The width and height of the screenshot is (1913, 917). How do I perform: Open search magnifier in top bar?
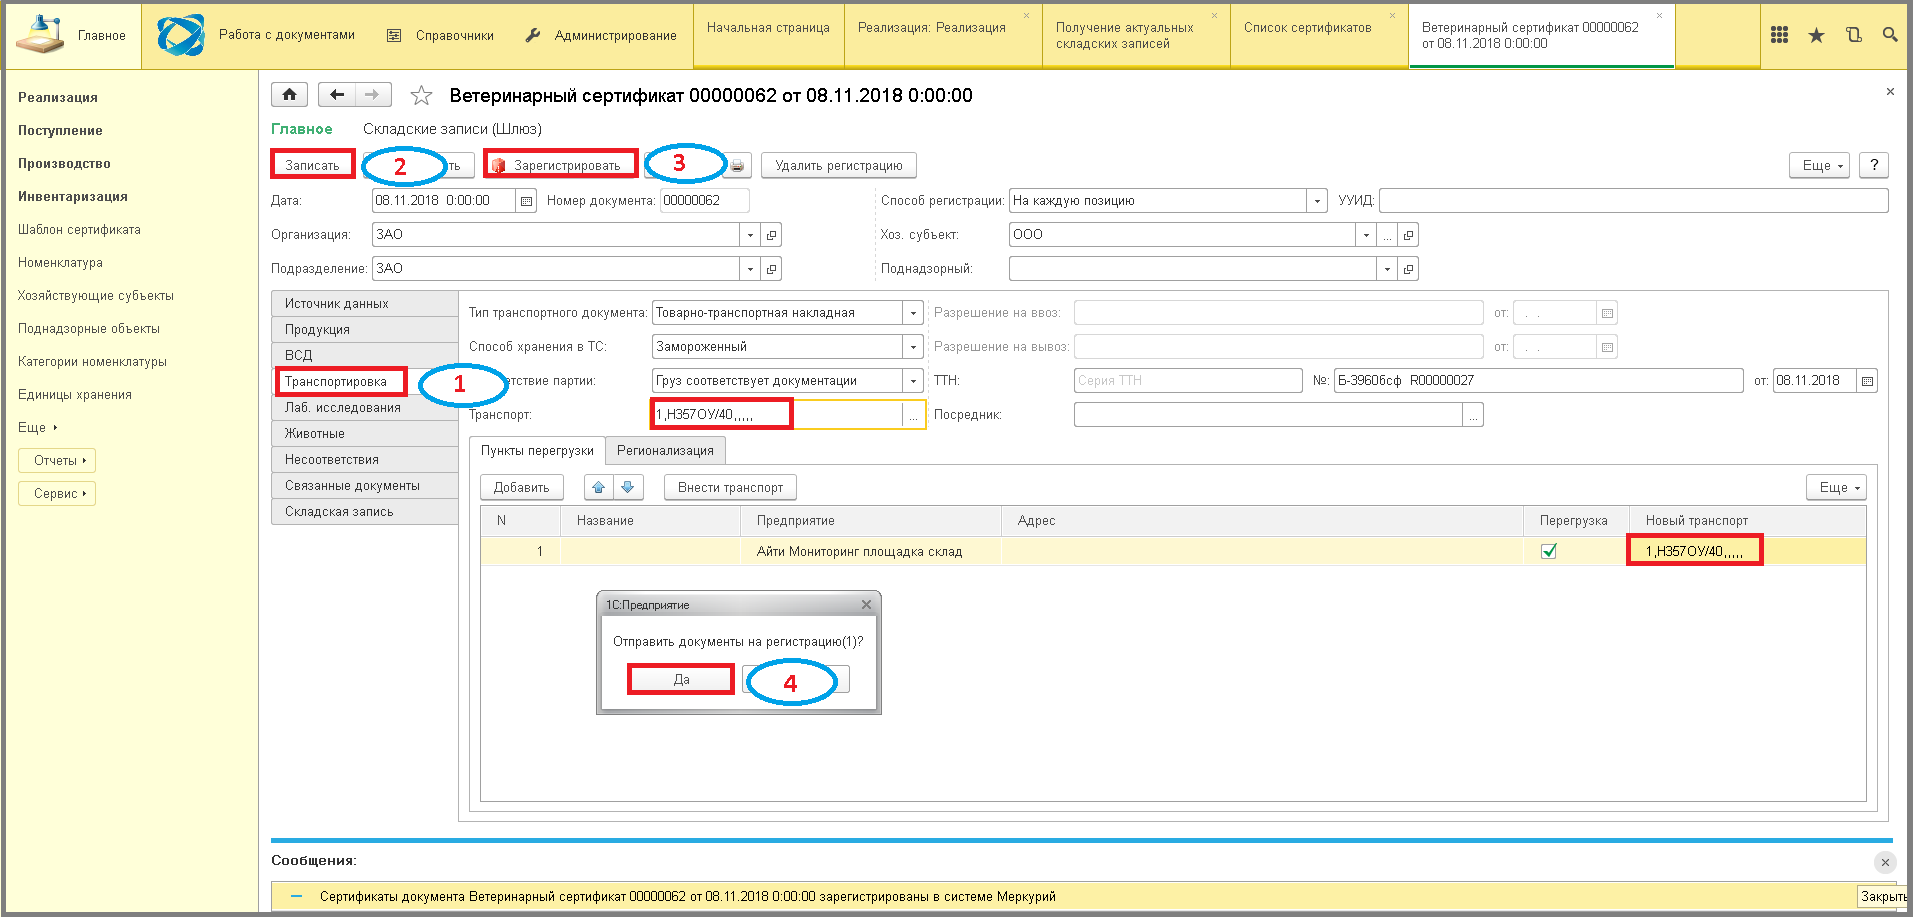tap(1889, 35)
